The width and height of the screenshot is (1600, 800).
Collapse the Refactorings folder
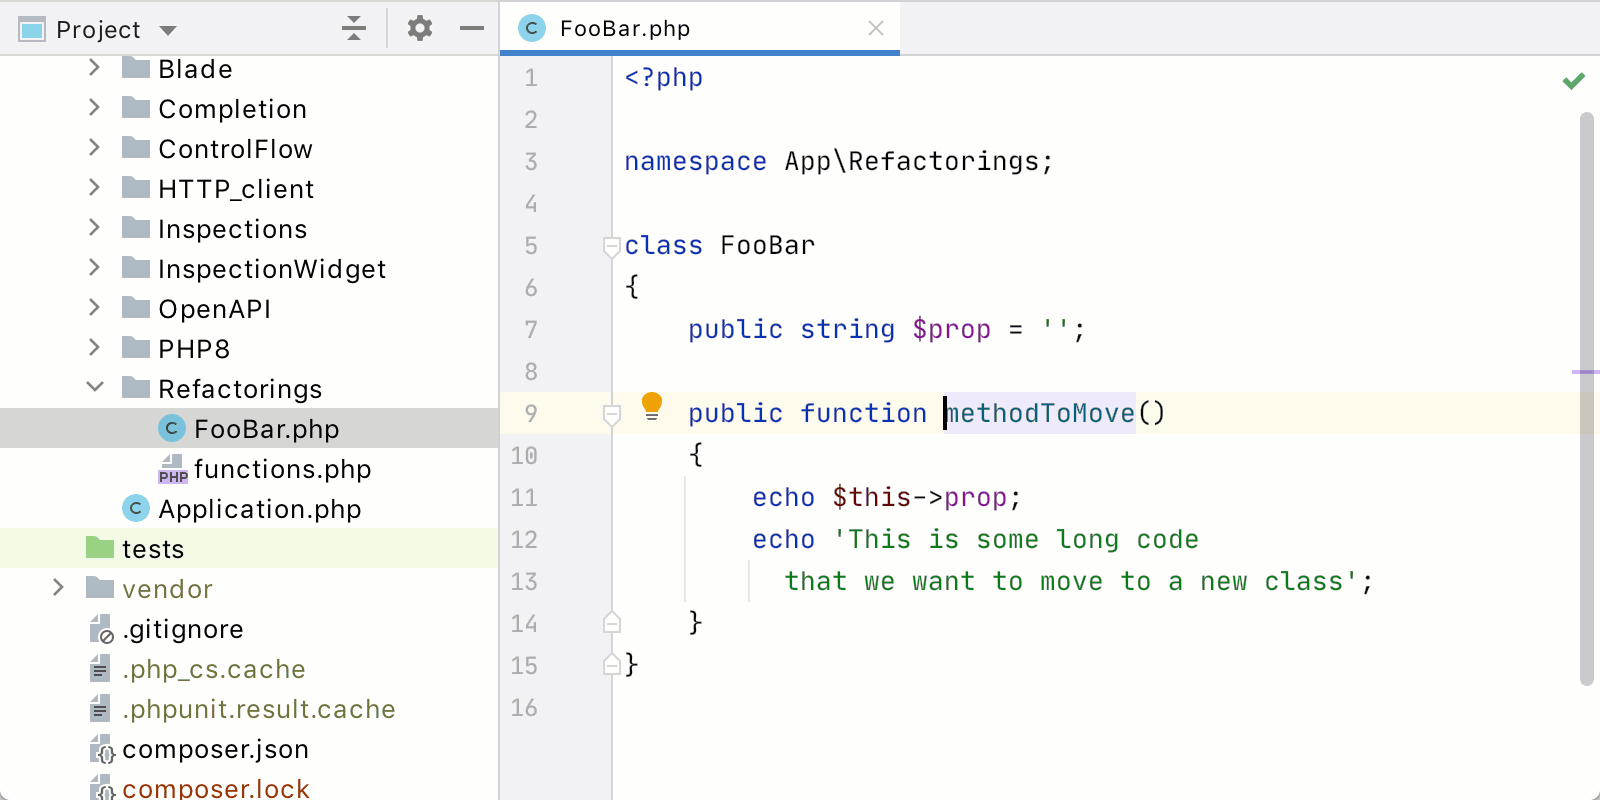pyautogui.click(x=95, y=387)
